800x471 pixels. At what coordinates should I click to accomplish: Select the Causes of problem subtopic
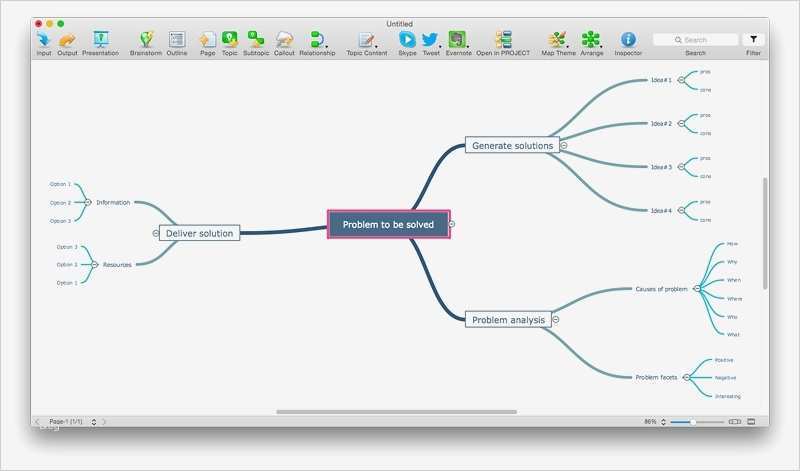[x=661, y=289]
